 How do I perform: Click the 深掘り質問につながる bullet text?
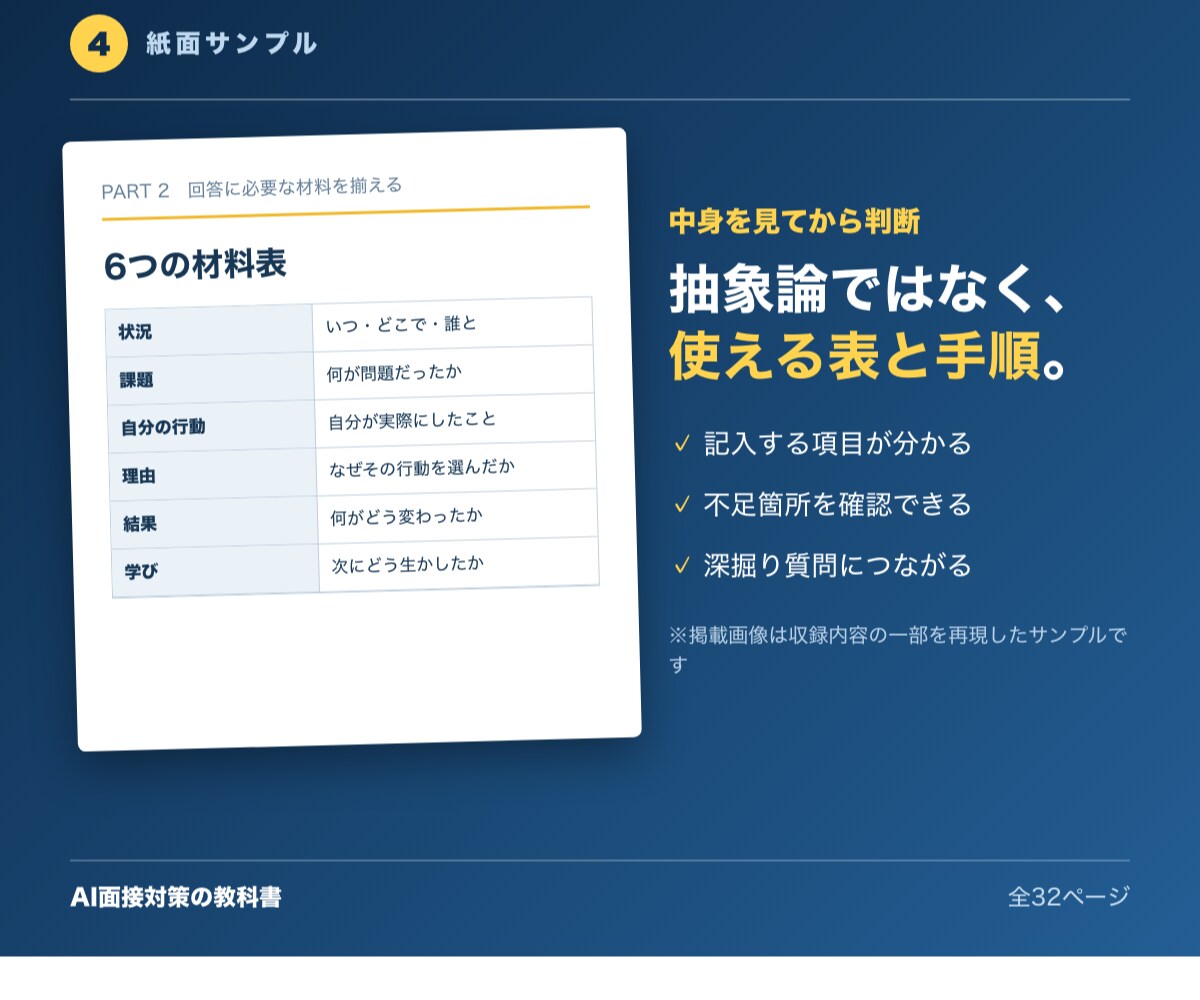838,566
